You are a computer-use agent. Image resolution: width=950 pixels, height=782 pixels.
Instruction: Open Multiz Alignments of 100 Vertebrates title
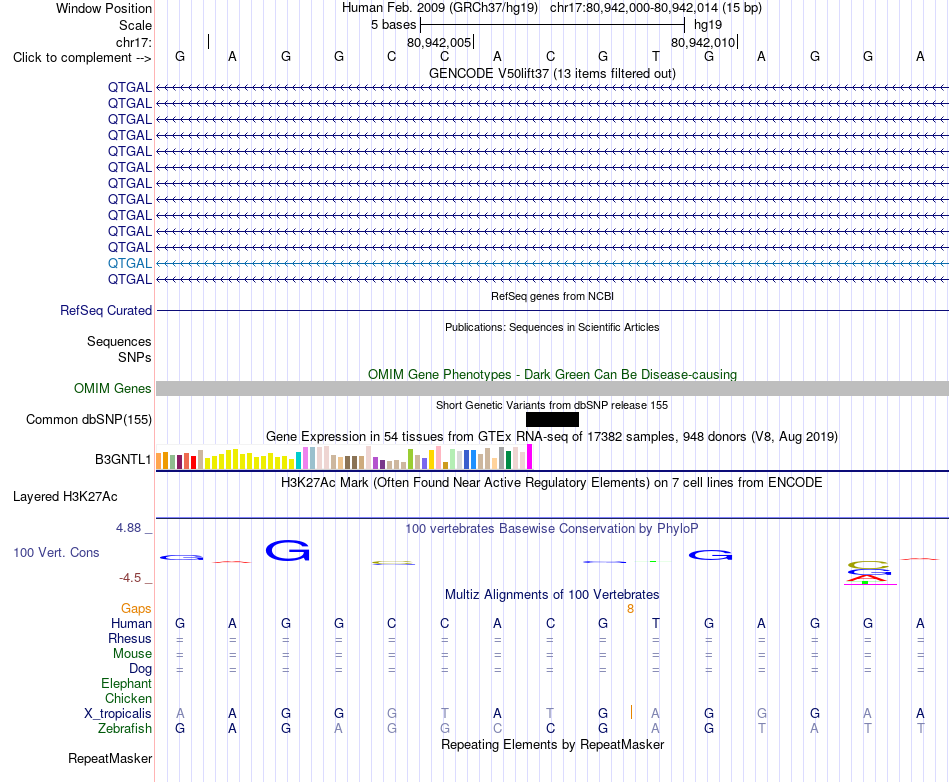click(x=552, y=594)
